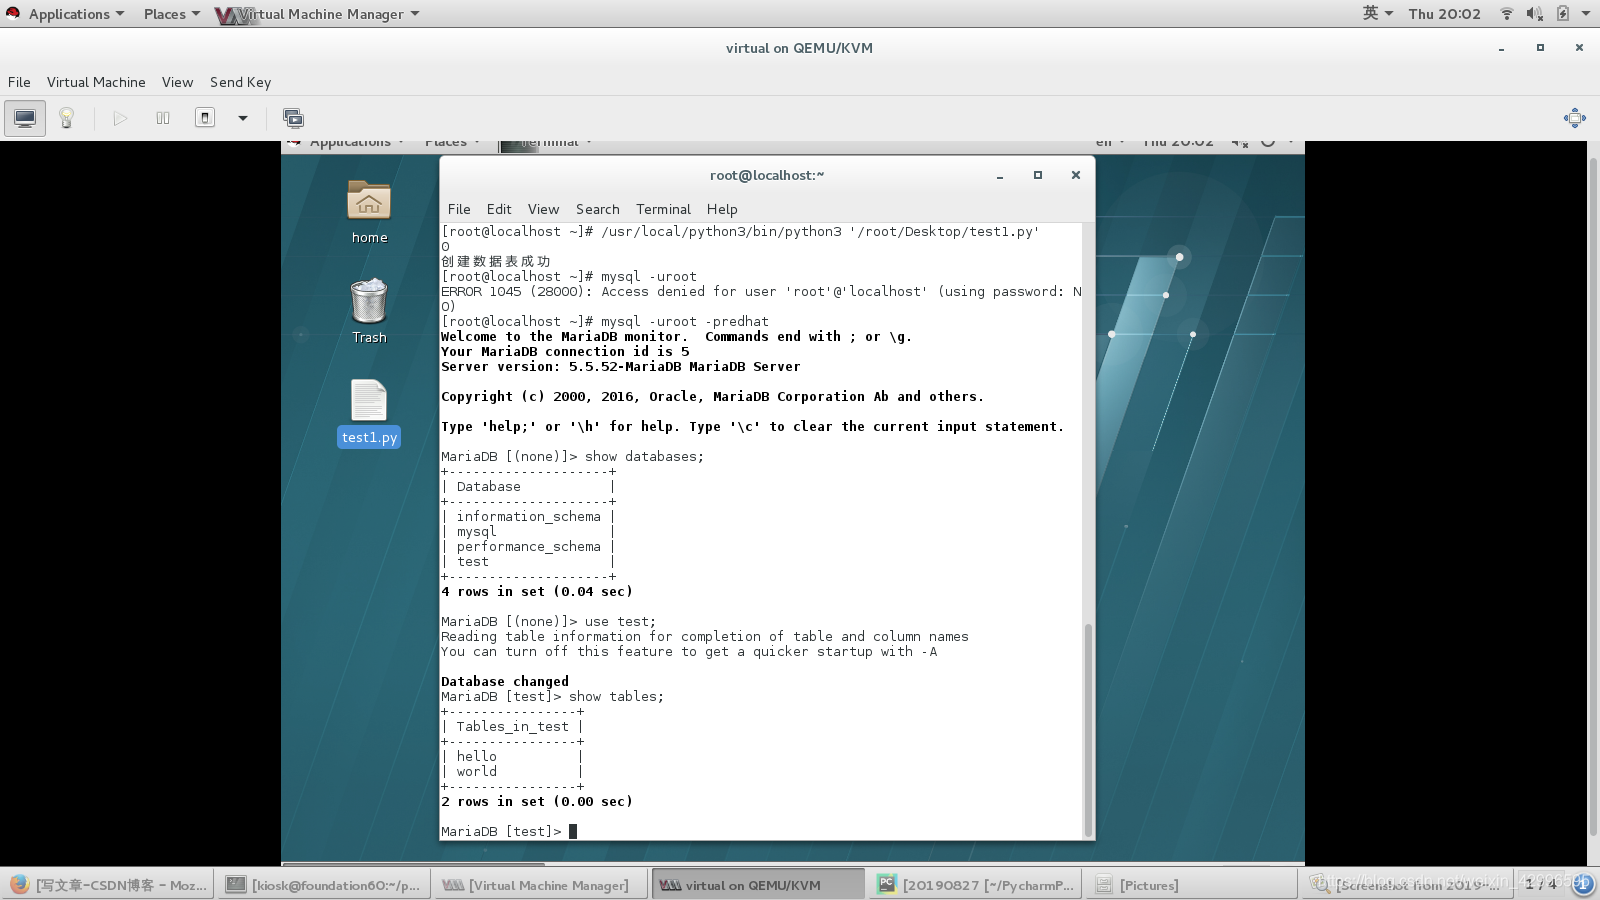Viewport: 1600px width, 900px height.
Task: Open the Virtual Machine menu
Action: point(96,82)
